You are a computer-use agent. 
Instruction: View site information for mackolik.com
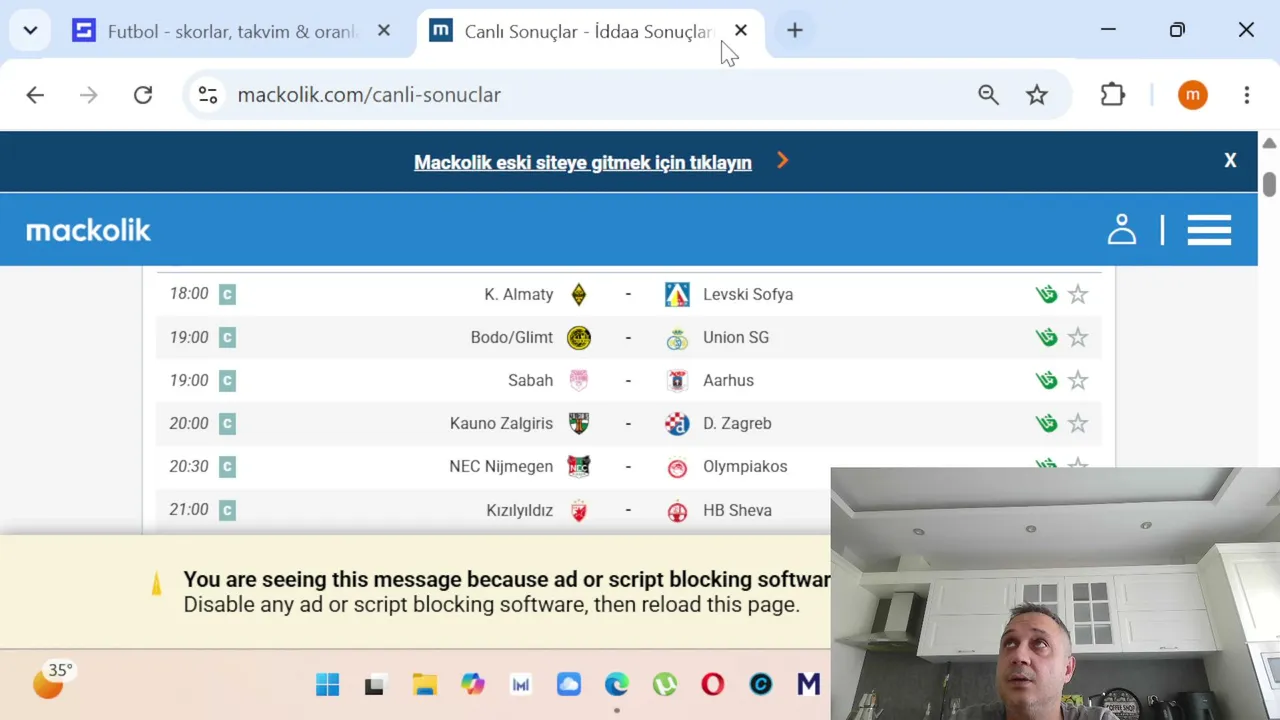208,95
